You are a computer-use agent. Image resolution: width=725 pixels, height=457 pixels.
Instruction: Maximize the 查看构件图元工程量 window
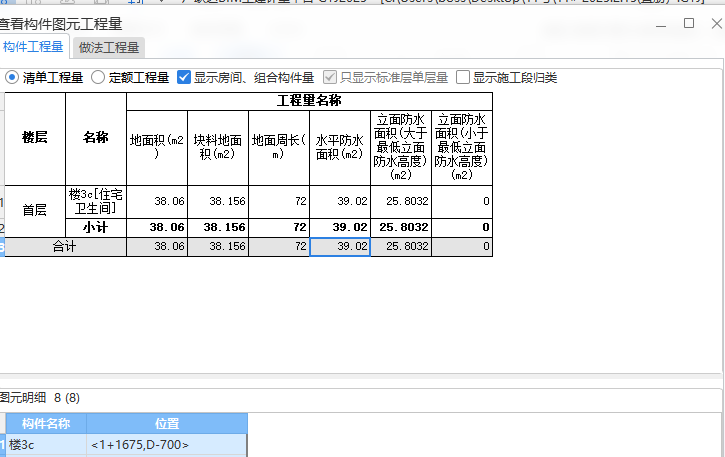click(x=689, y=23)
